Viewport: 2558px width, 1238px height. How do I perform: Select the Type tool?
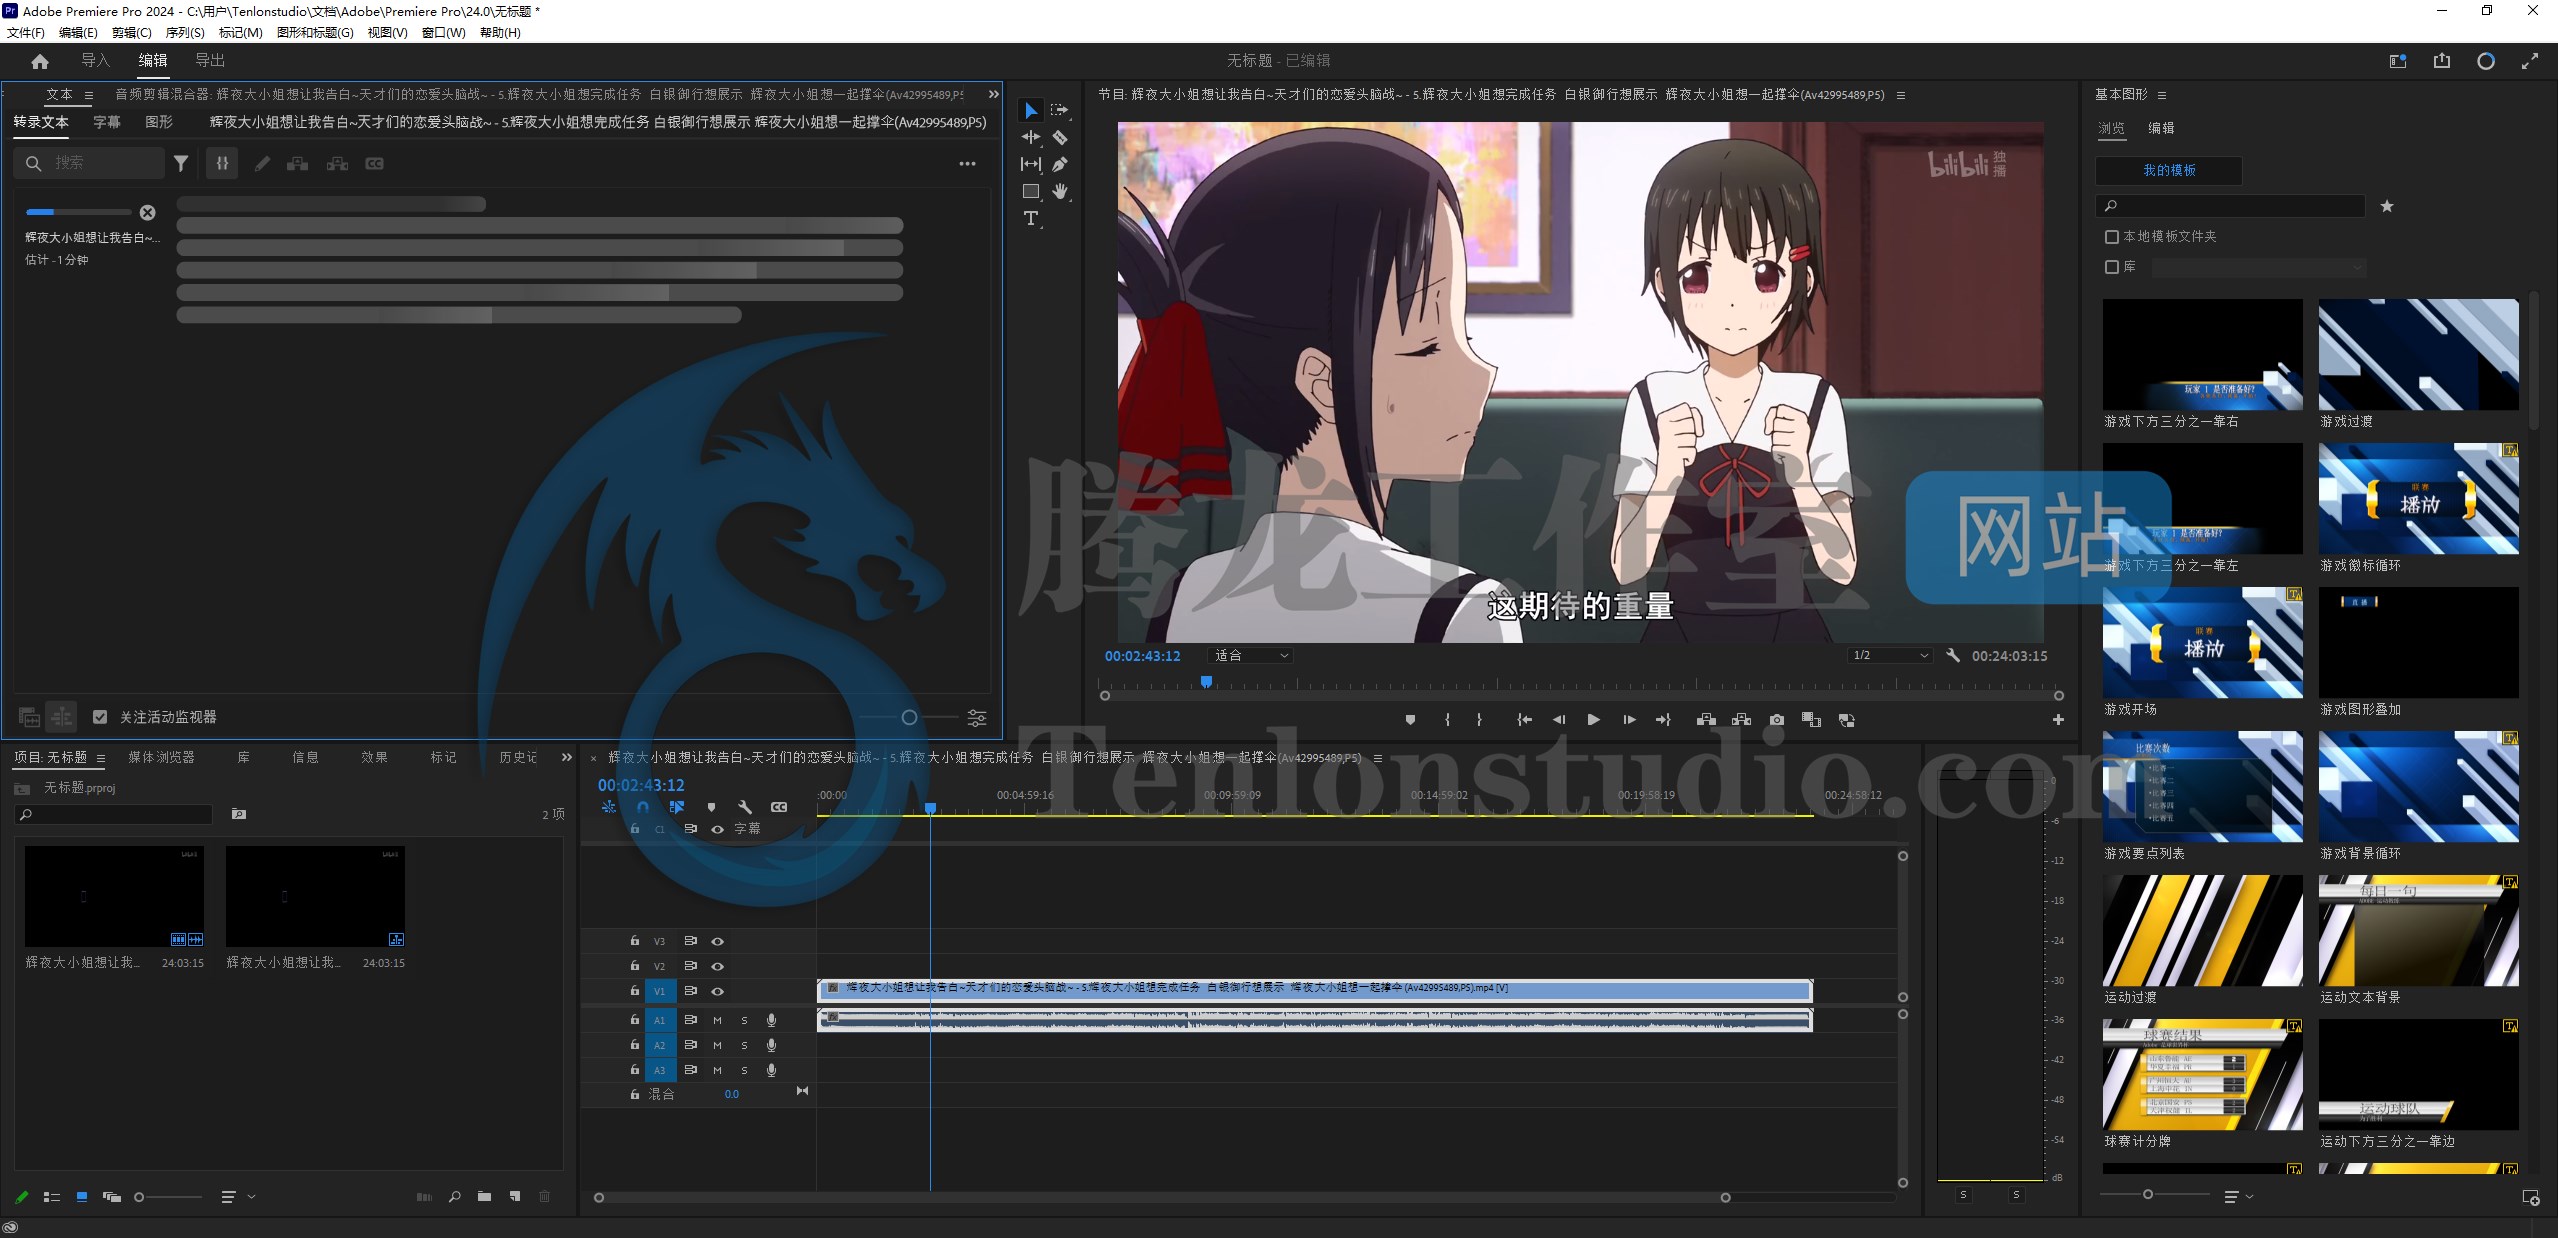(1031, 218)
